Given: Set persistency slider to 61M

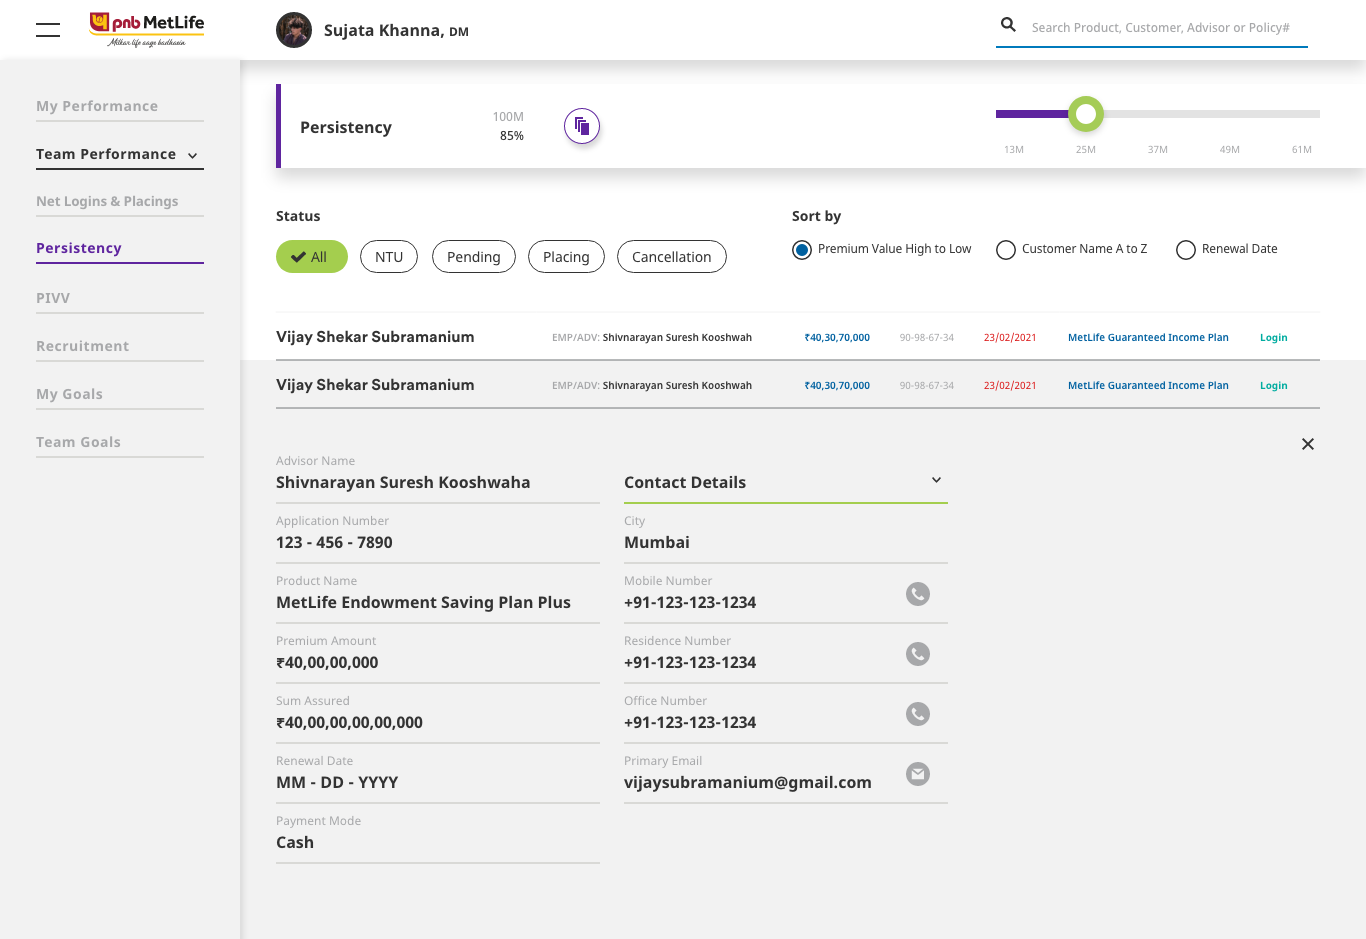Looking at the screenshot, I should click(1302, 149).
